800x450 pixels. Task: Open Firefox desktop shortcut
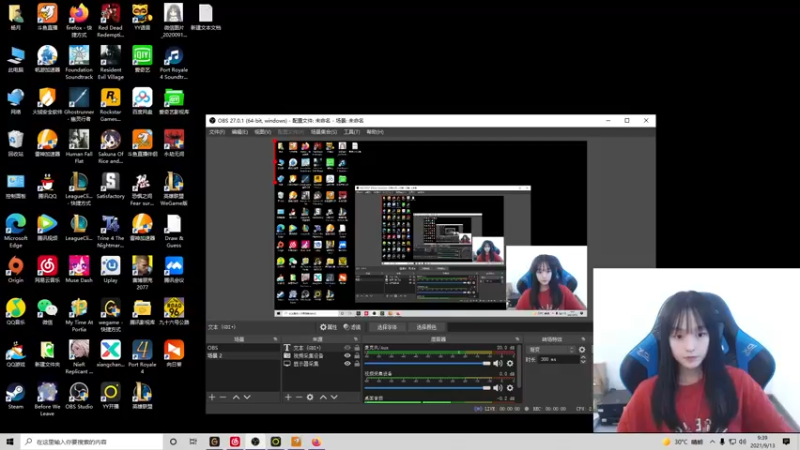click(x=79, y=20)
